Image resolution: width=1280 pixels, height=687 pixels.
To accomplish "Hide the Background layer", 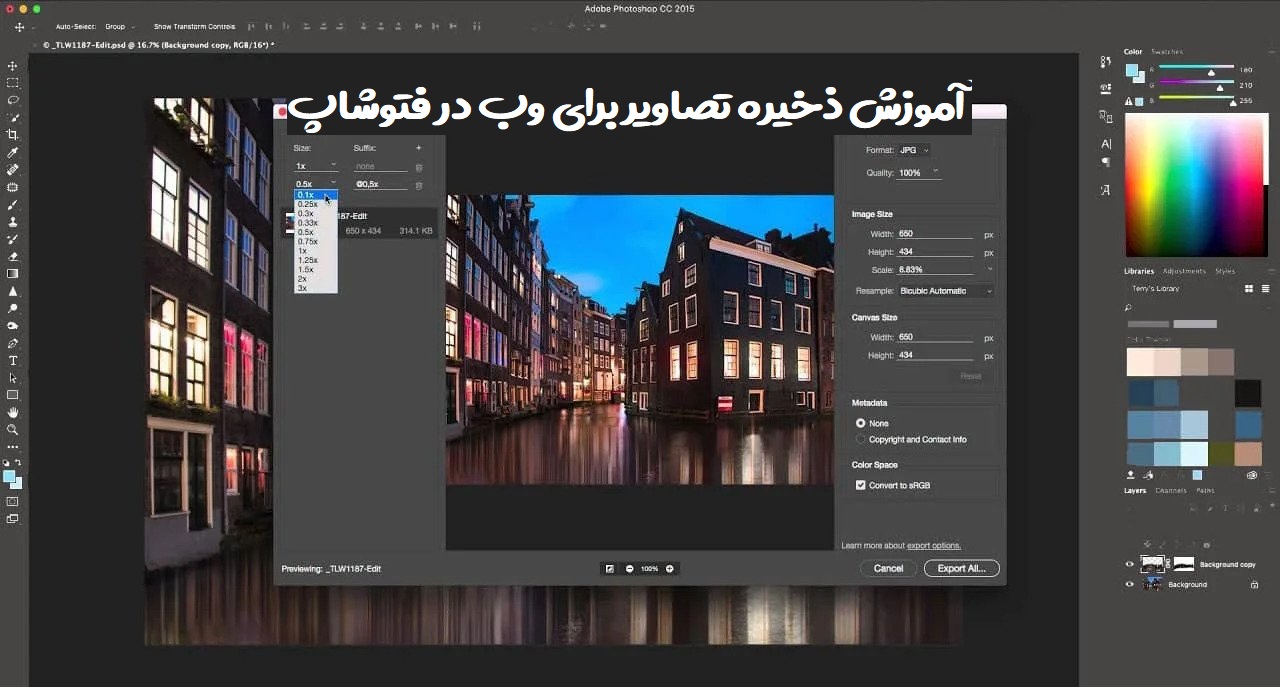I will pos(1130,584).
